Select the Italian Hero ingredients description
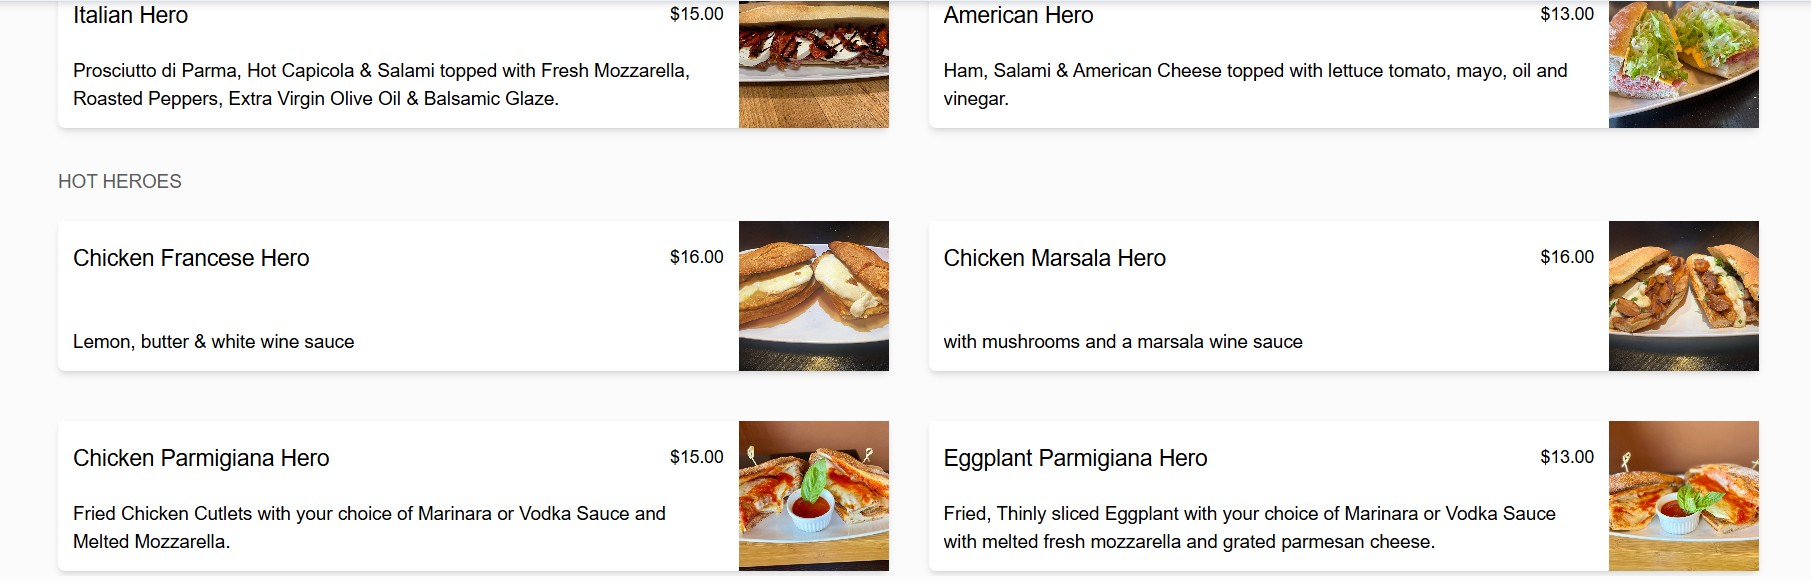1811x581 pixels. pyautogui.click(x=380, y=85)
